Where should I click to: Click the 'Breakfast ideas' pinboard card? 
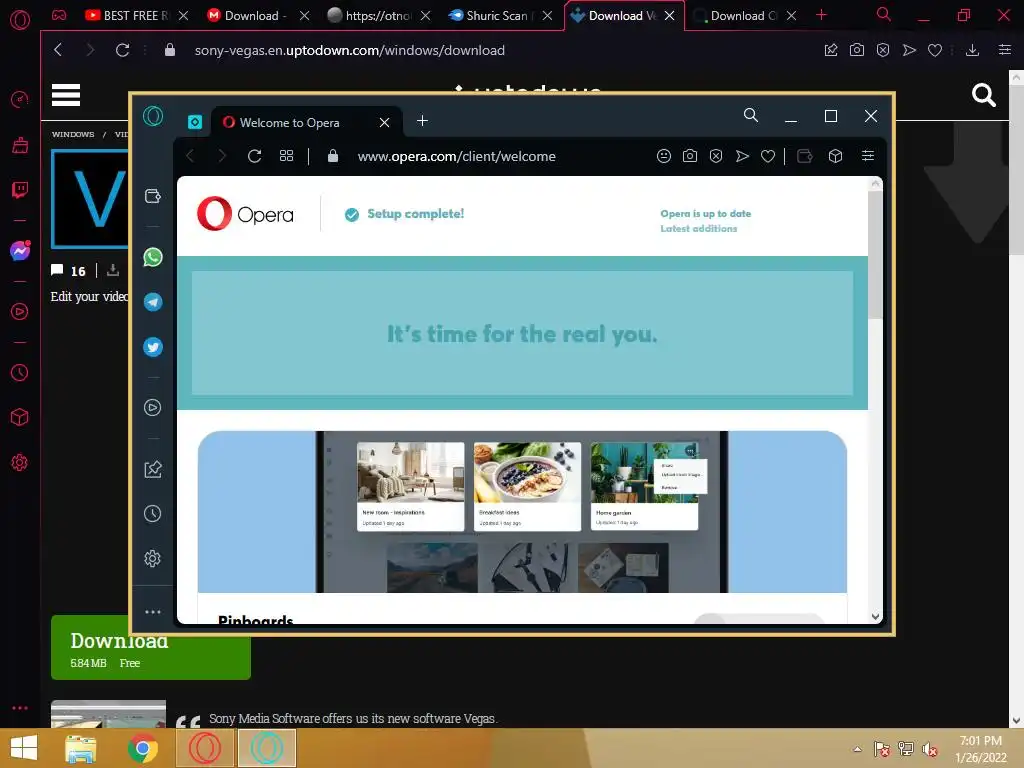pos(527,487)
